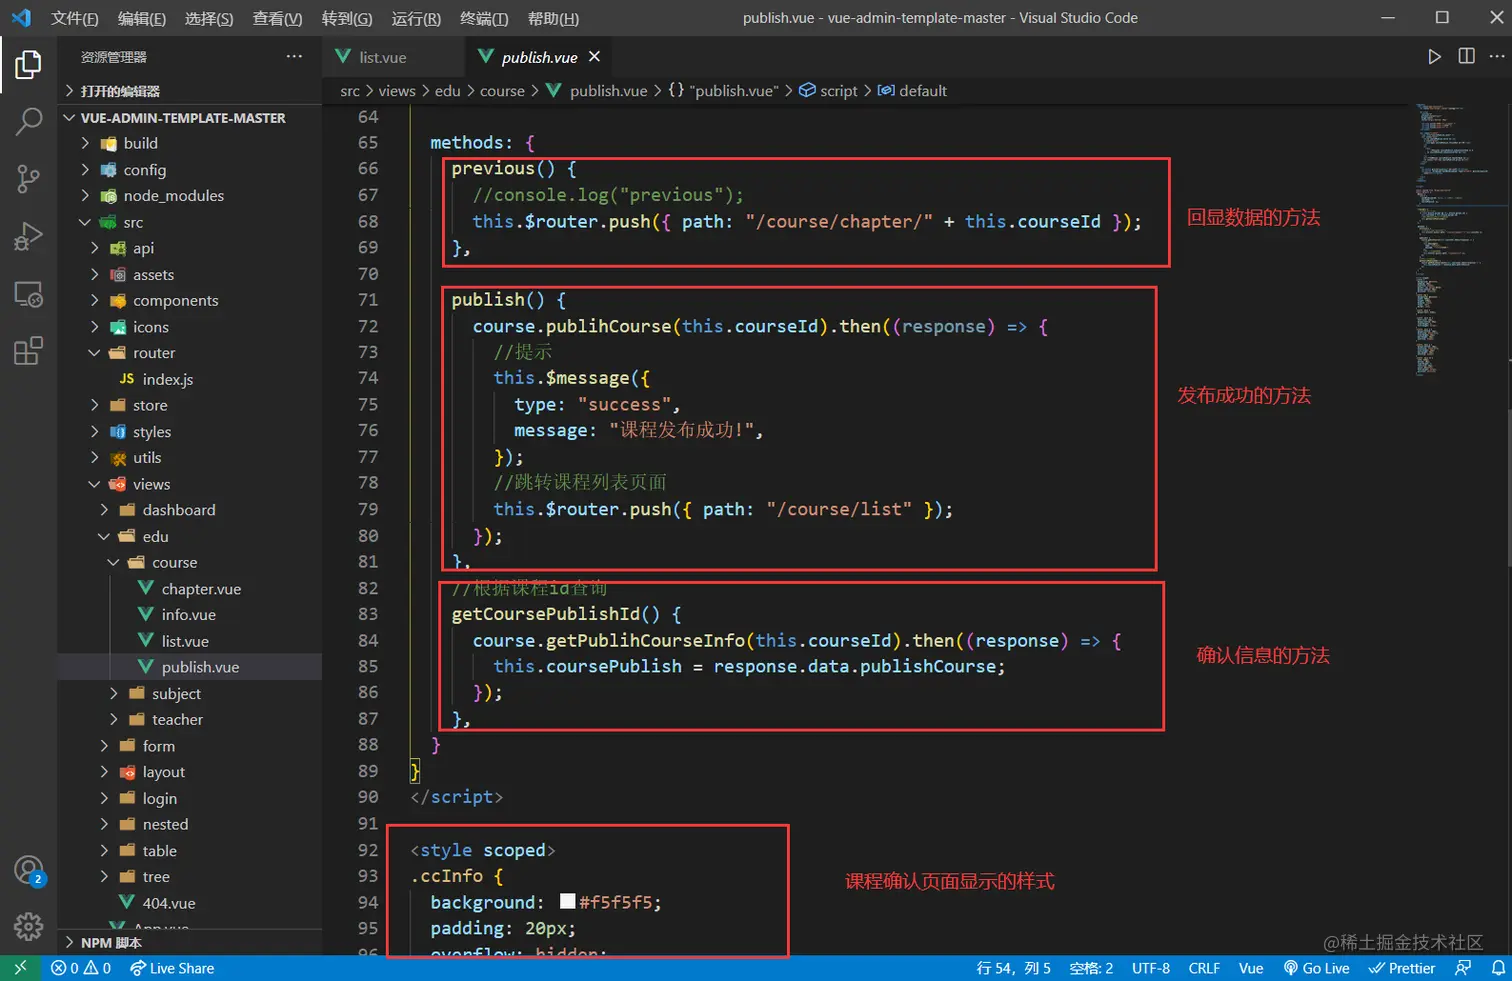Screen dimensions: 1512x981
Task: Open the 运行(R) menu
Action: pos(416,18)
